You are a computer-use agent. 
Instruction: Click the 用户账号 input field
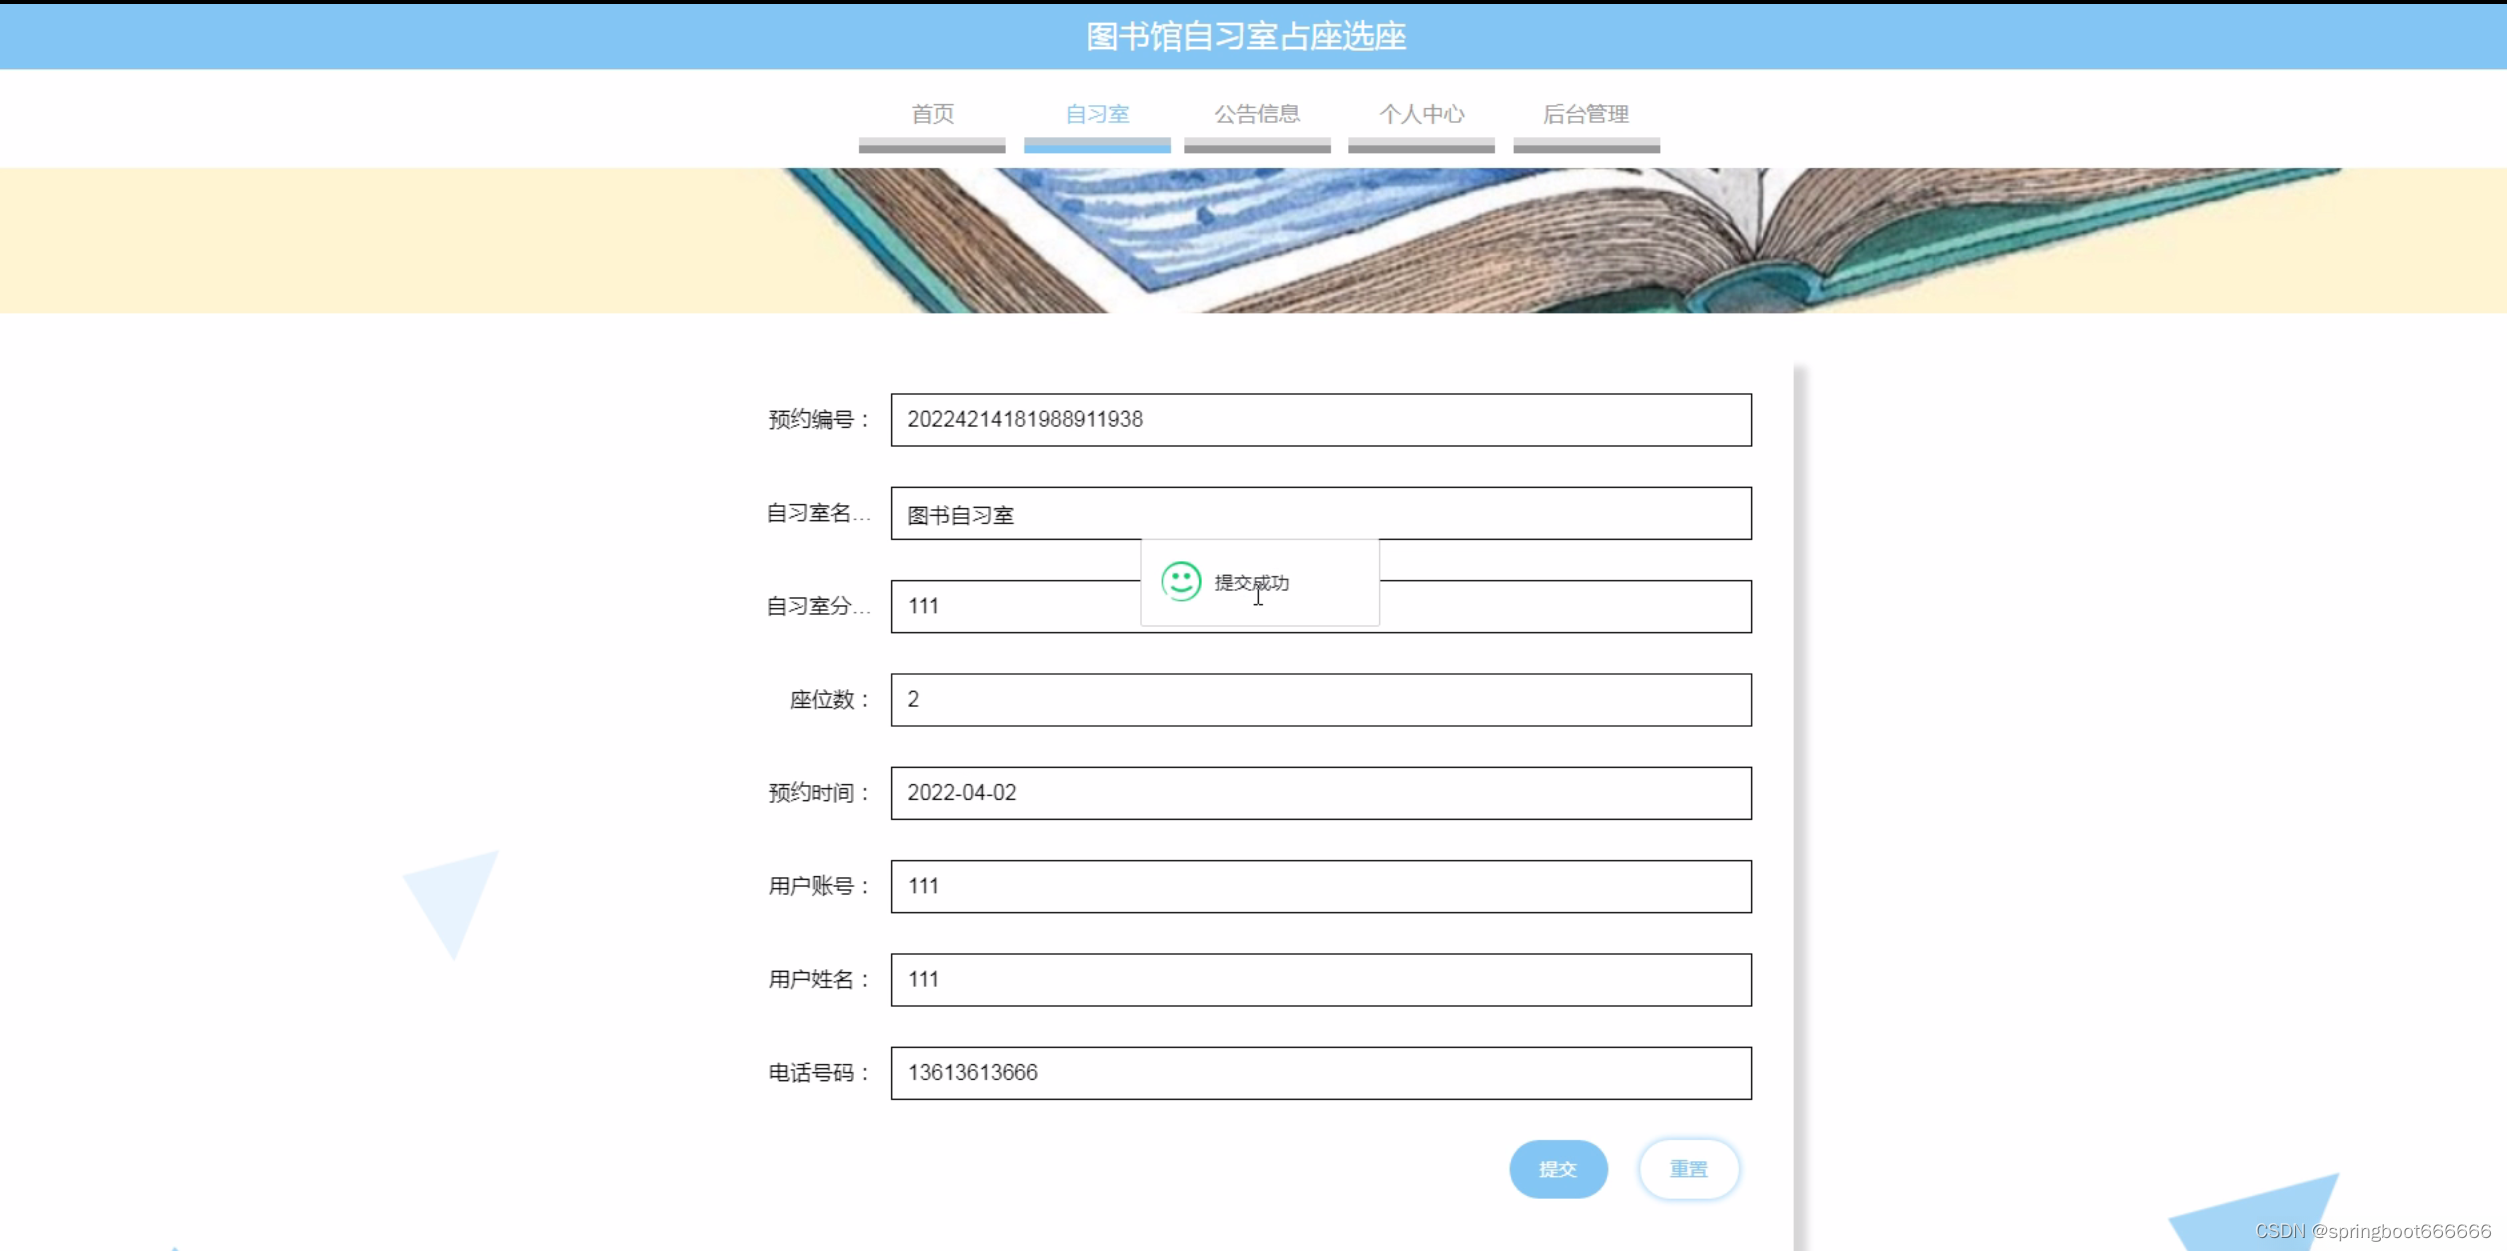tap(1320, 885)
